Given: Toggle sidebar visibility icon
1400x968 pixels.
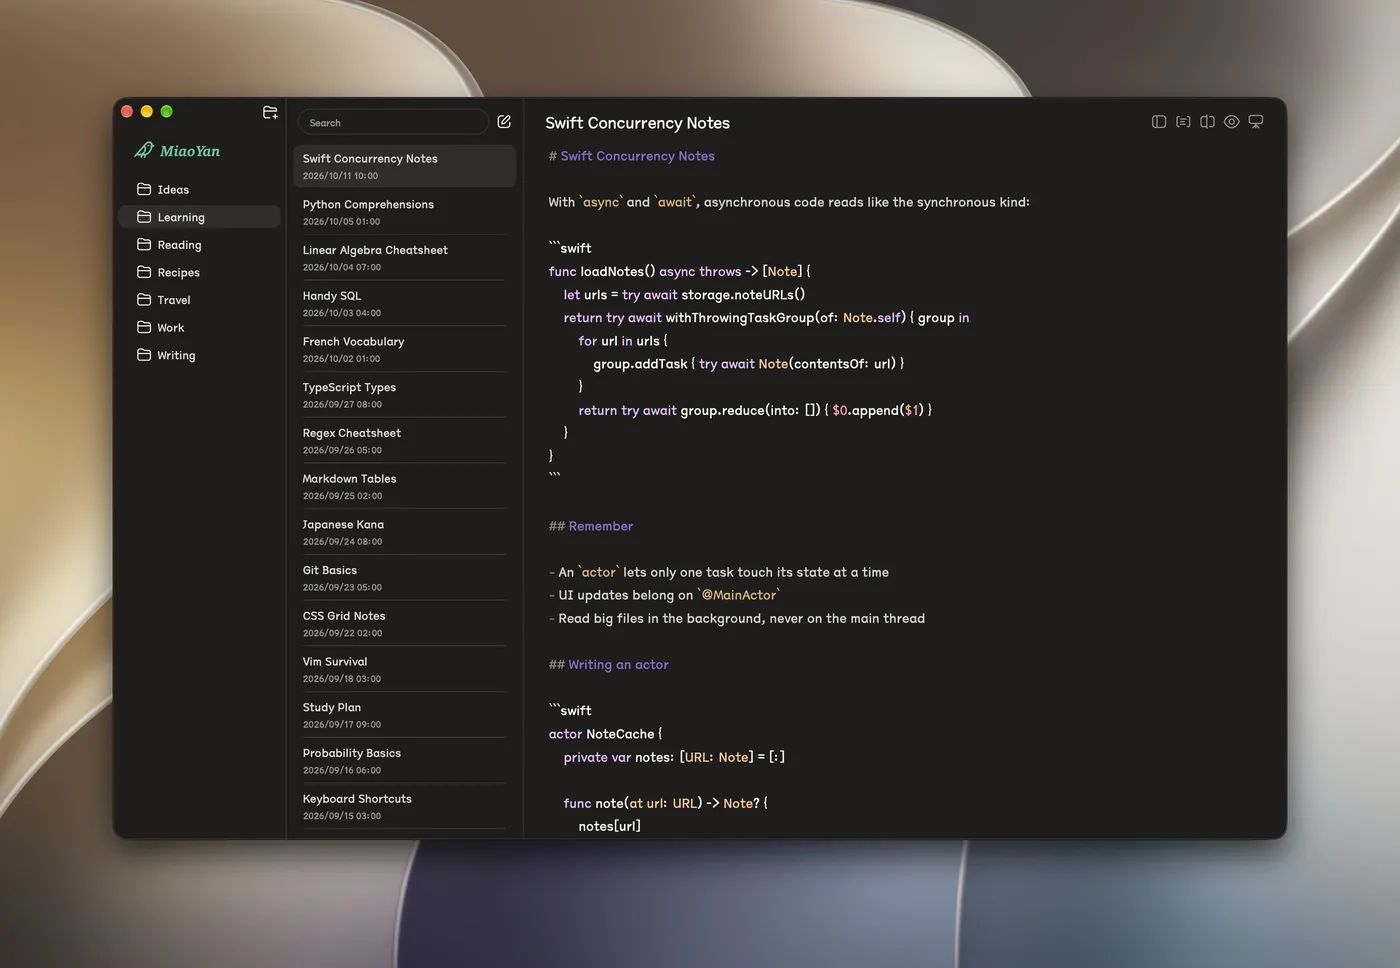Looking at the screenshot, I should [x=1159, y=122].
